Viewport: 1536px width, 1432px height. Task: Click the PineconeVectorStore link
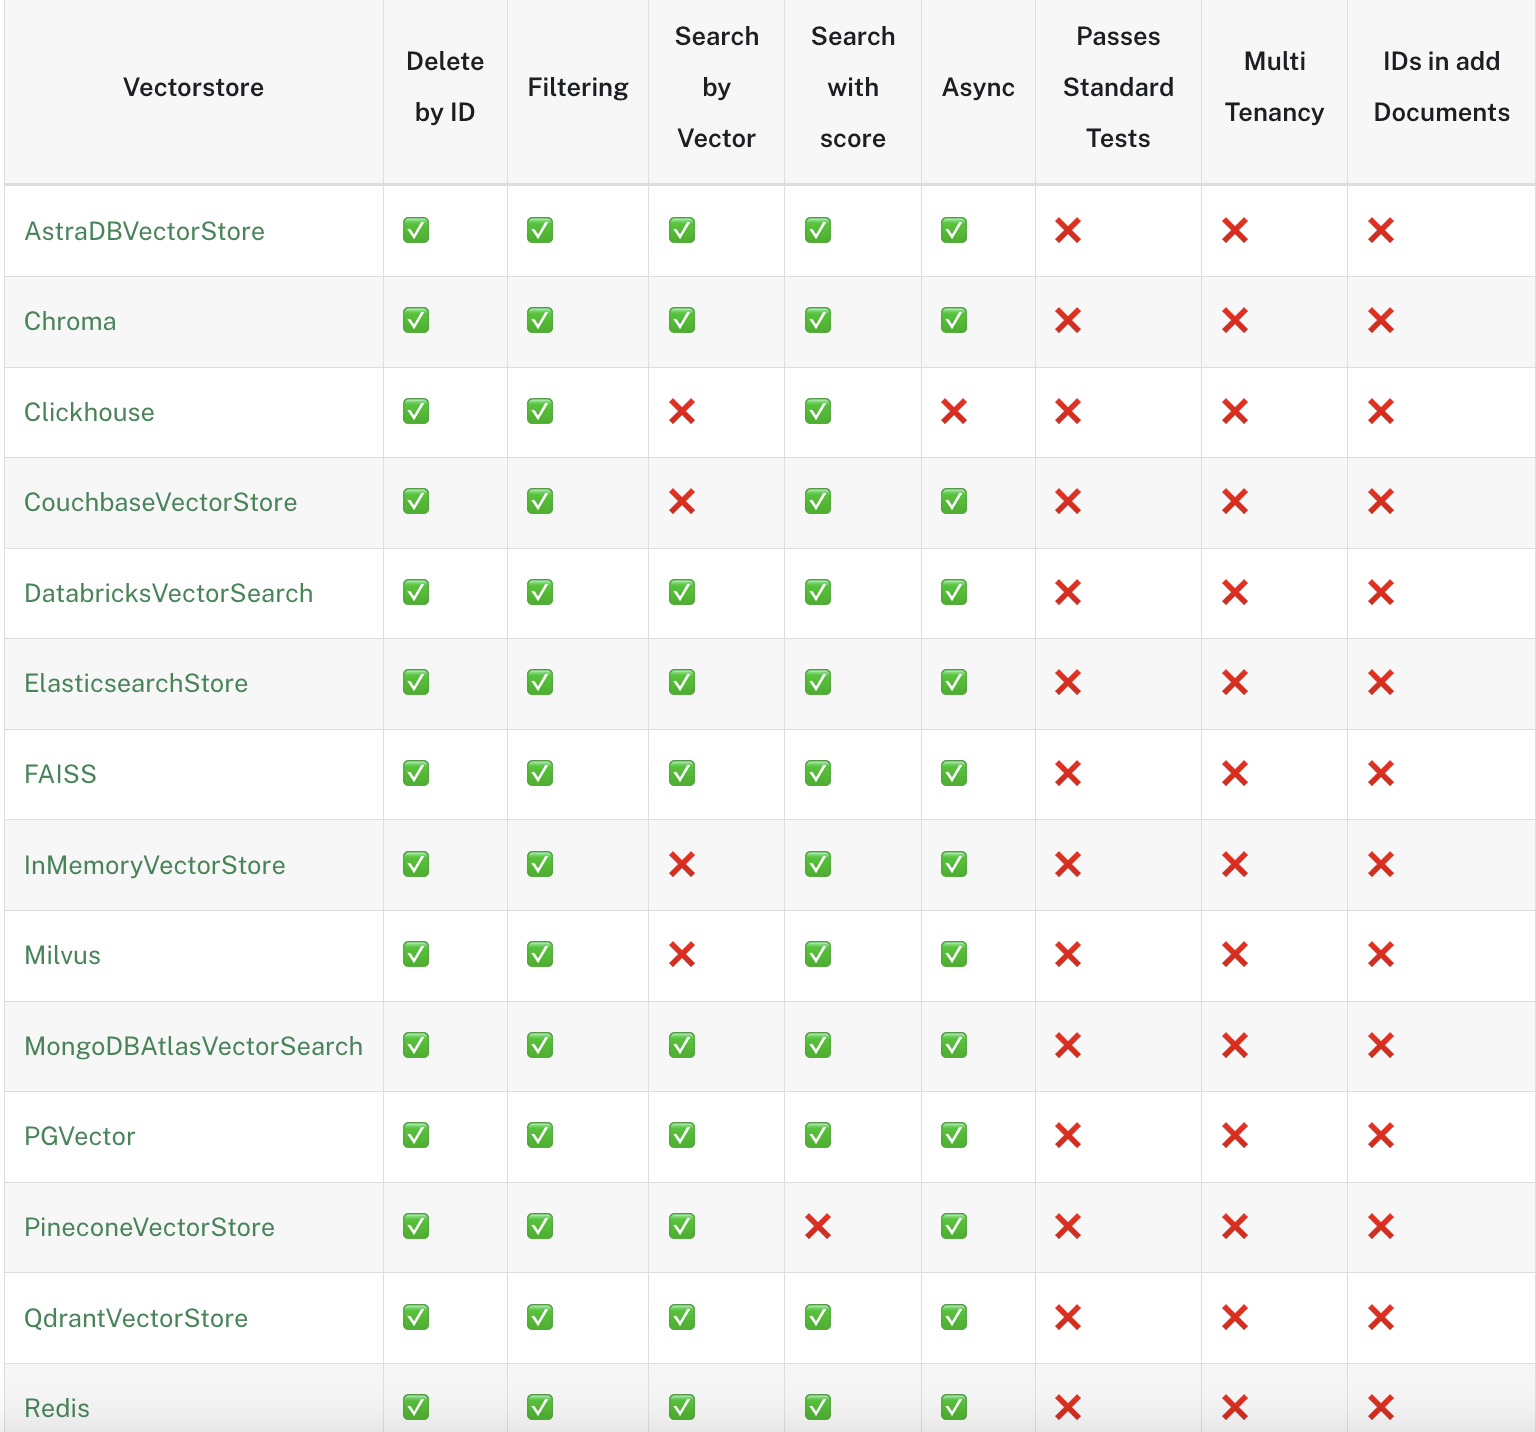(149, 1227)
